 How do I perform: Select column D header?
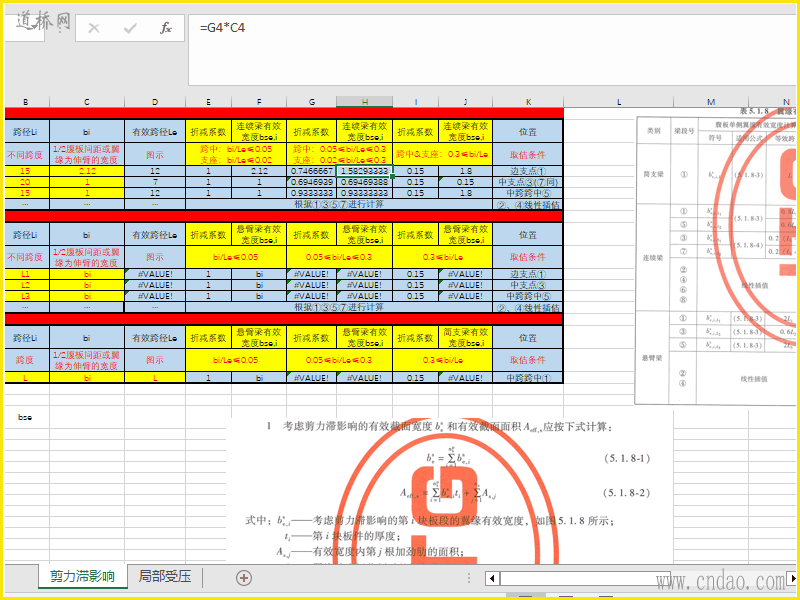point(155,102)
